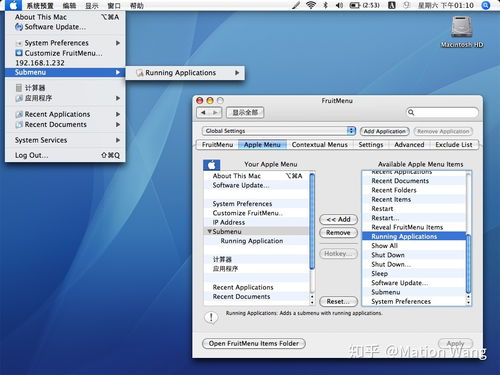Click Open FruitMenu Items Folder button
Image resolution: width=500 pixels, height=375 pixels.
tap(254, 343)
